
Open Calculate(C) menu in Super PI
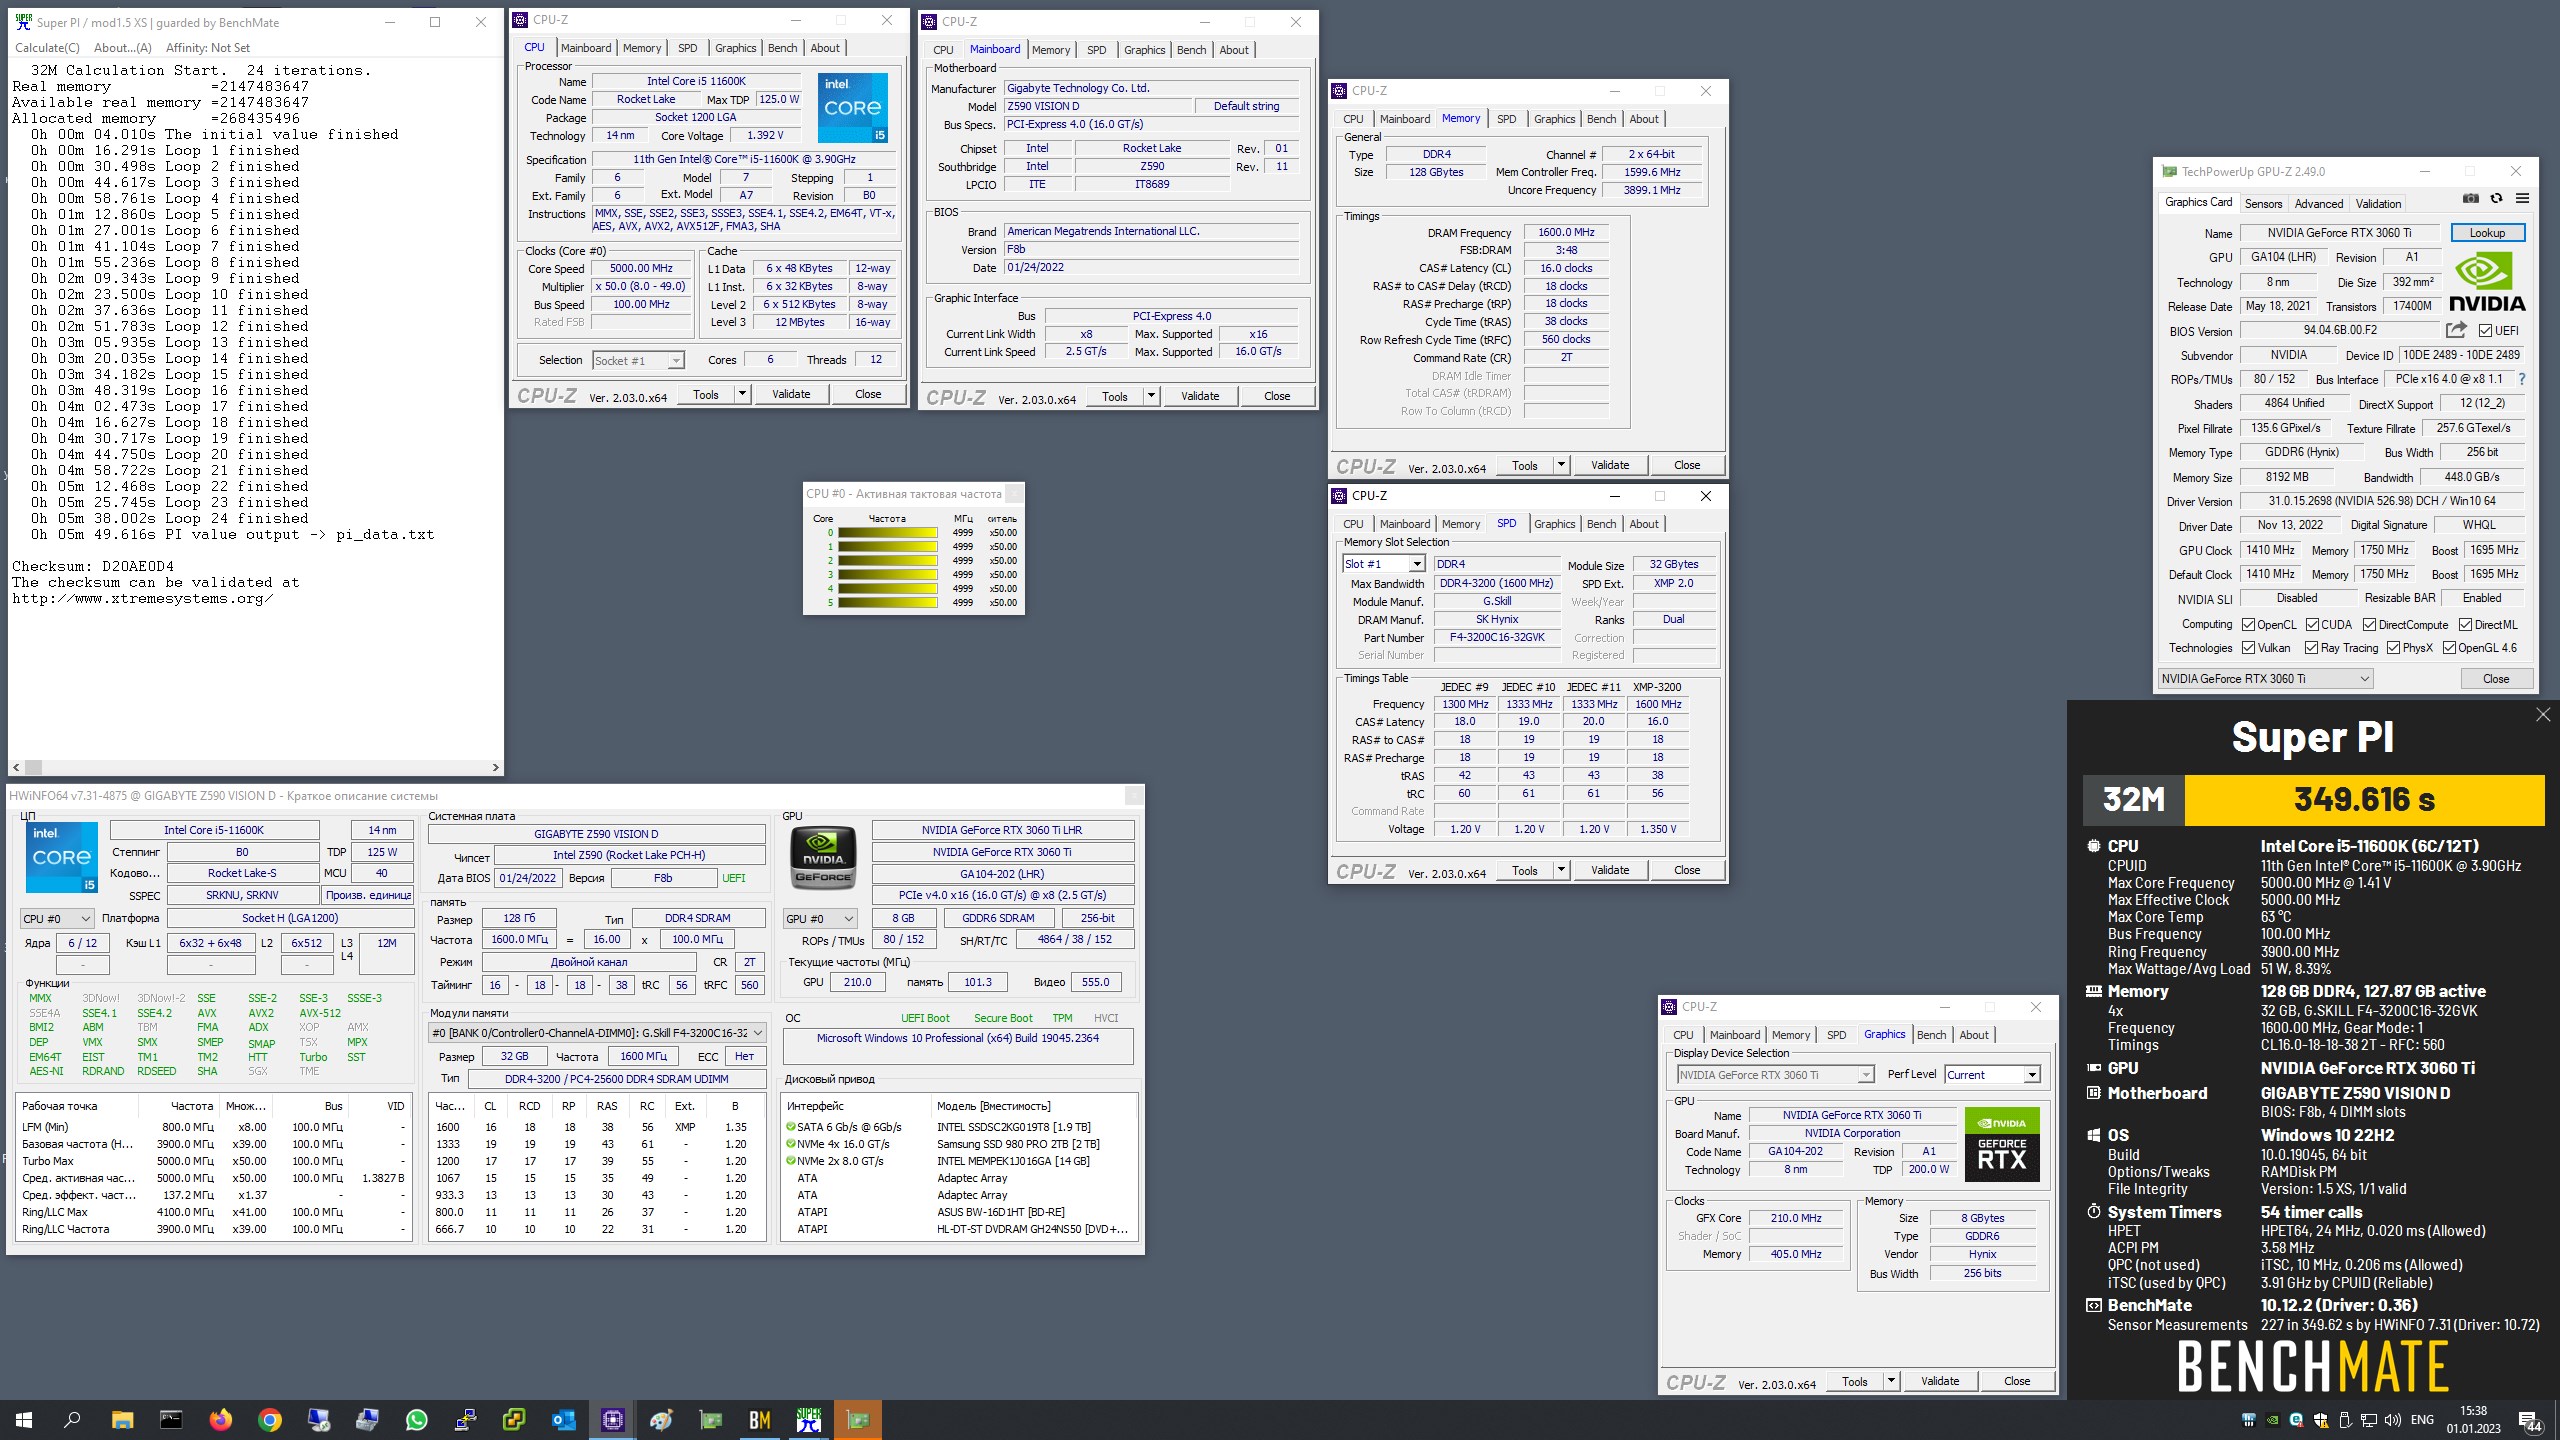coord(47,47)
